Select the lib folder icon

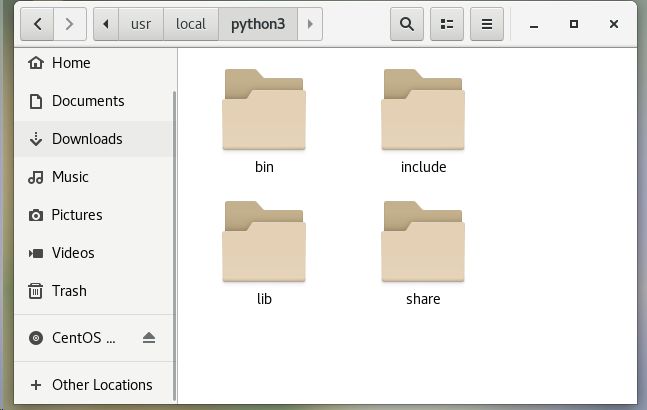(264, 241)
